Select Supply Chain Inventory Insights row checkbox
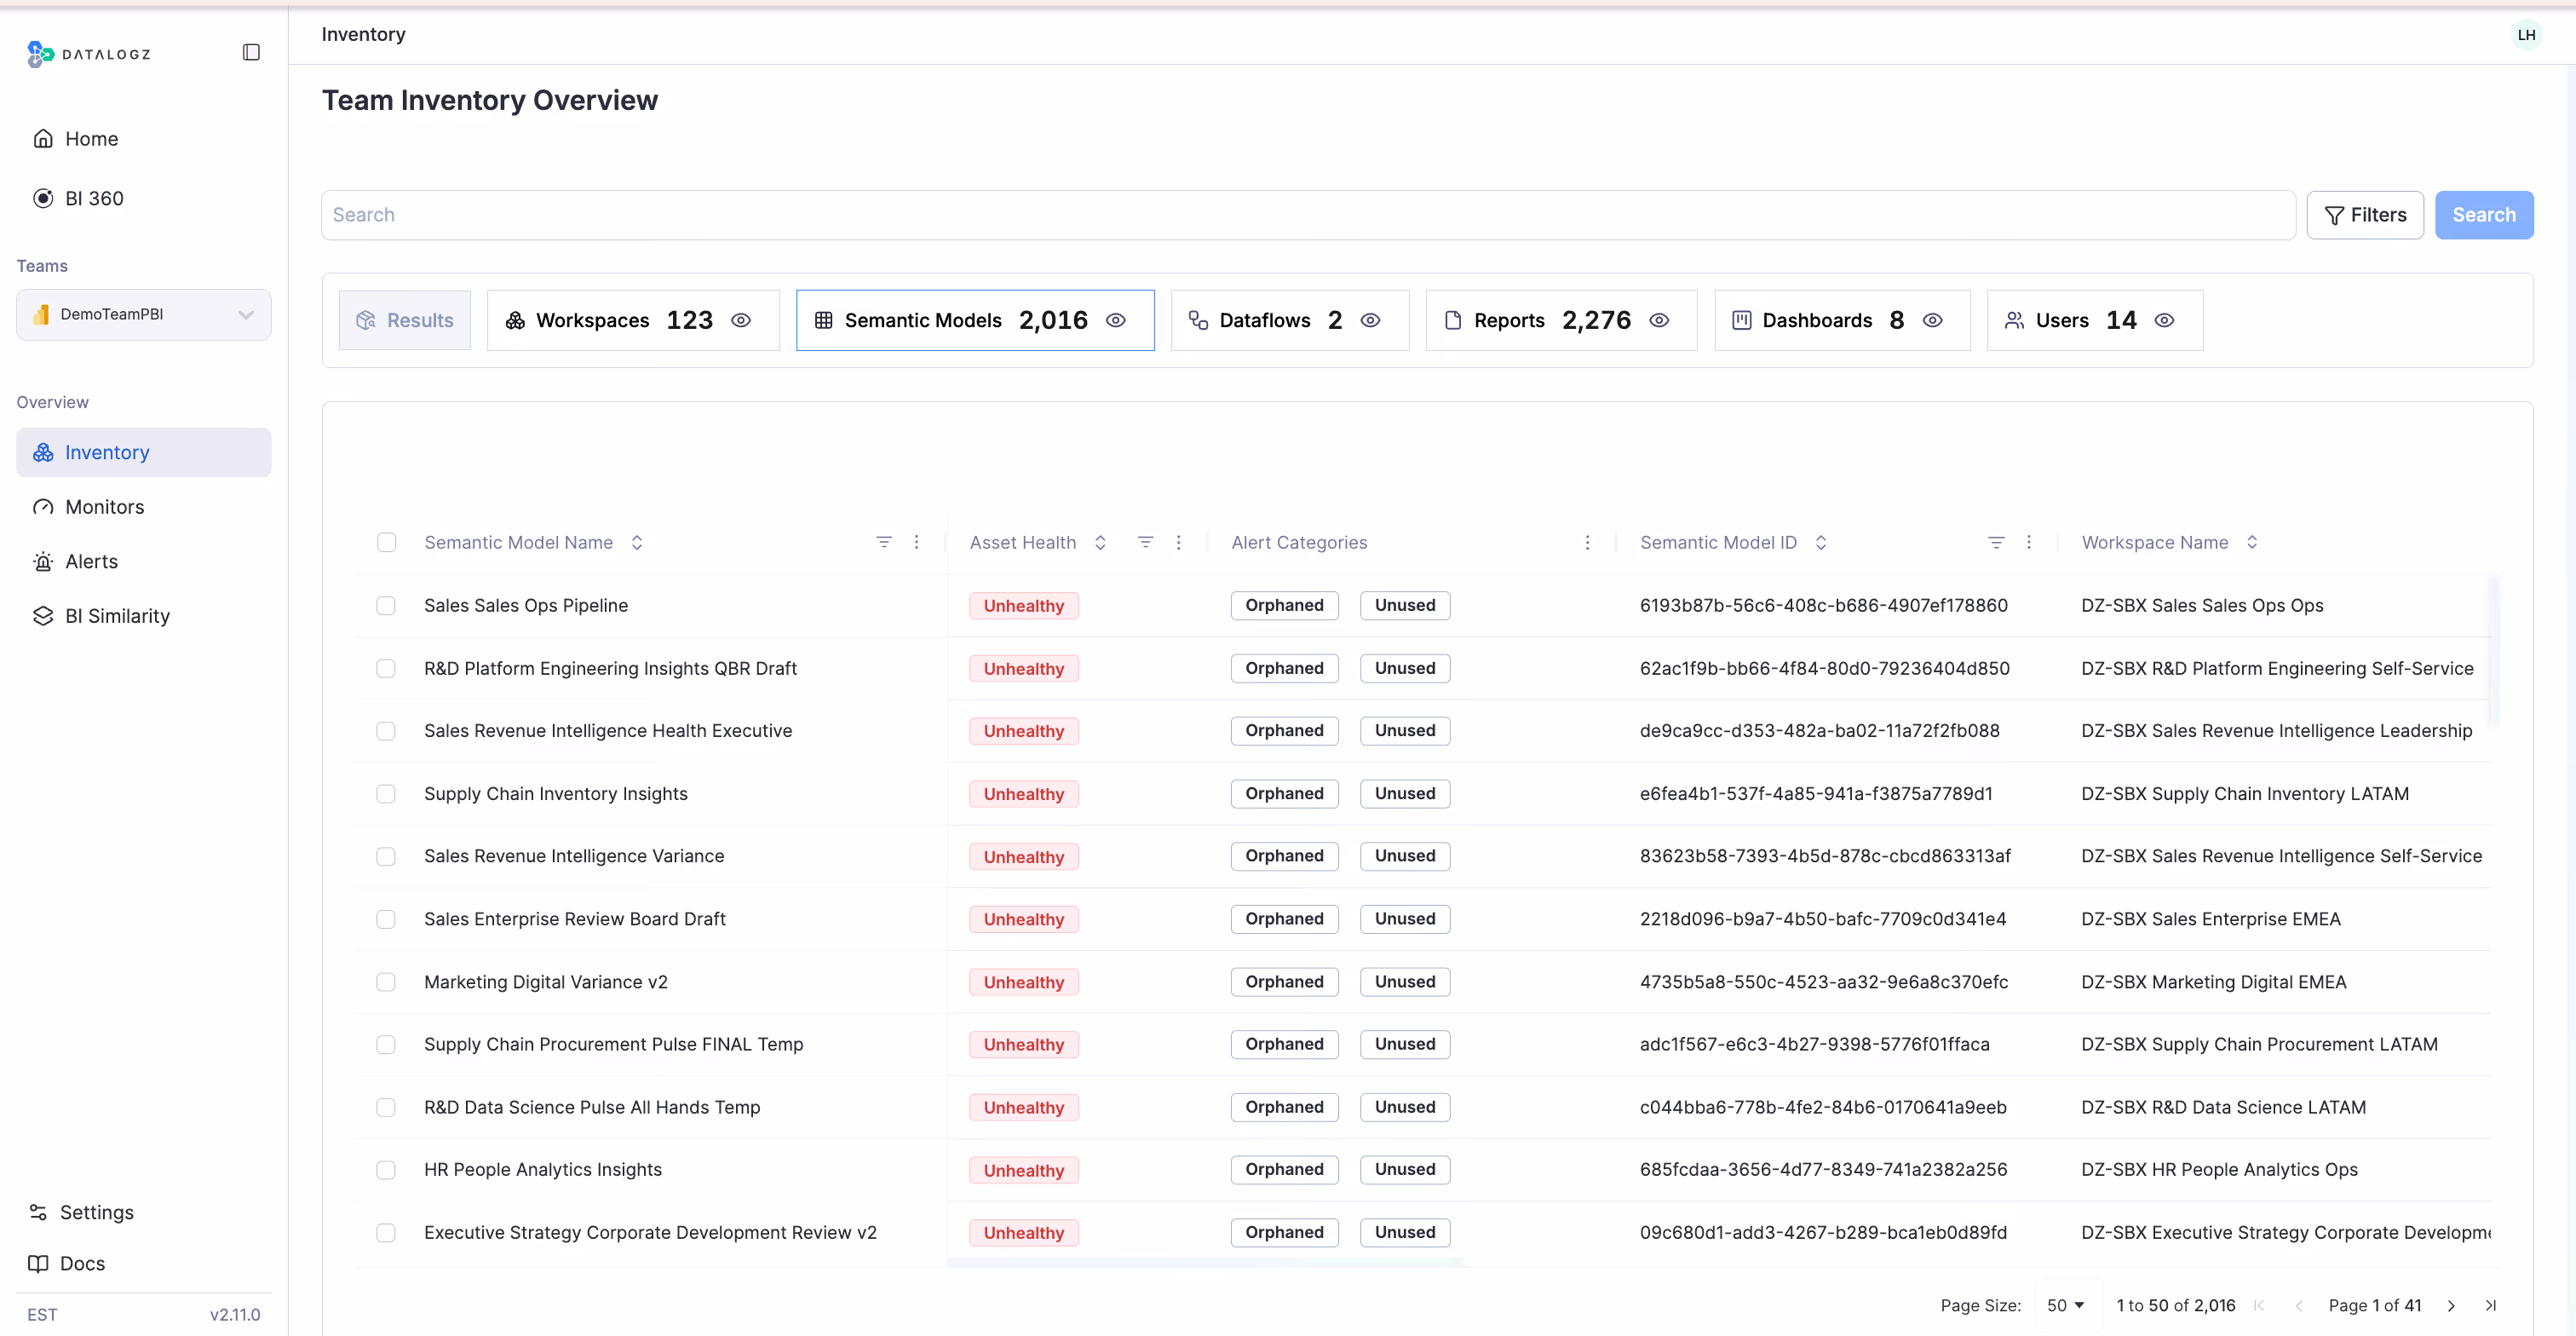The height and width of the screenshot is (1336, 2576). coord(386,793)
